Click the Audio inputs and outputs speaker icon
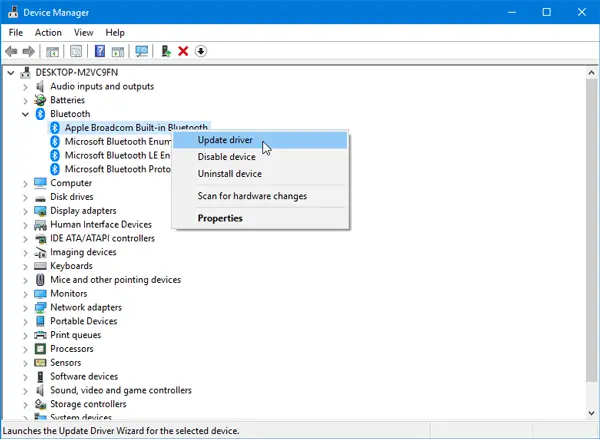This screenshot has width=600, height=439. [40, 86]
